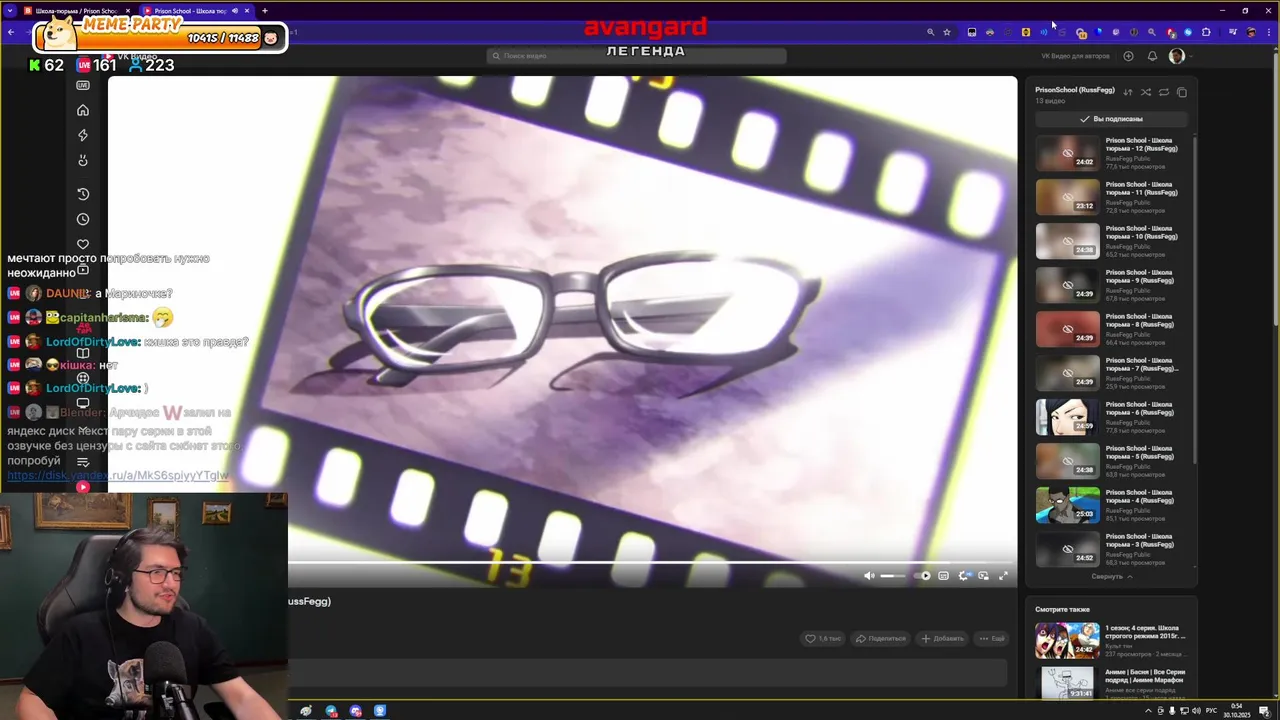Open the watch later clock icon
The width and height of the screenshot is (1280, 720).
pyautogui.click(x=83, y=219)
